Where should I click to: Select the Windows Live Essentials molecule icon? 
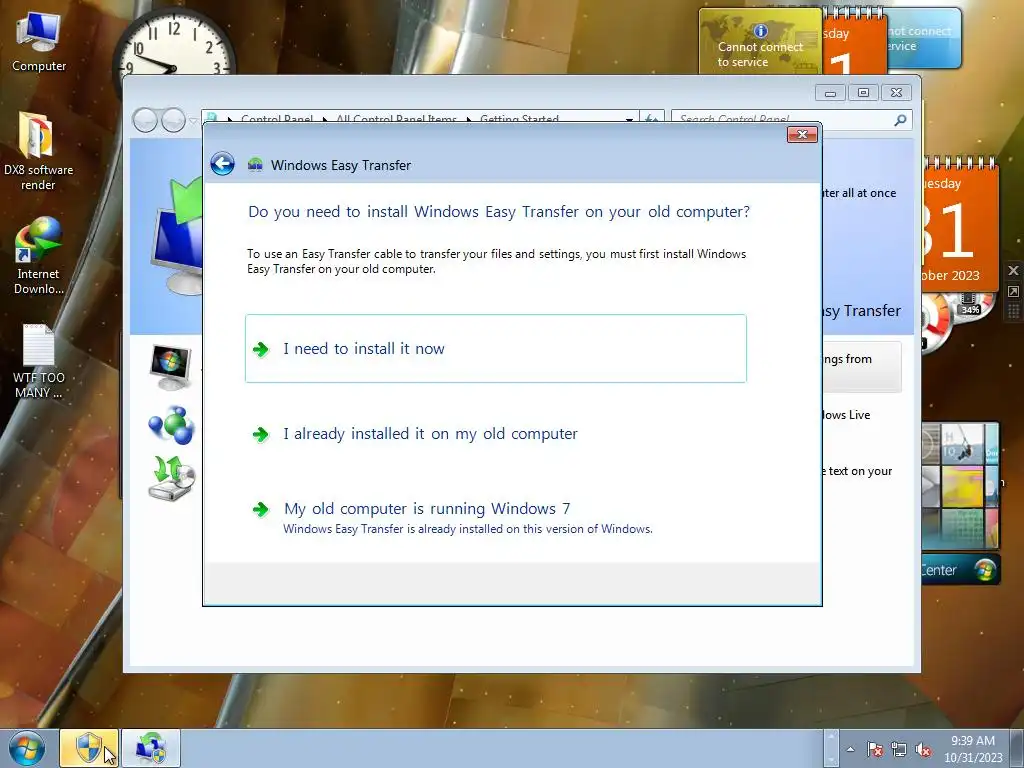[x=171, y=425]
